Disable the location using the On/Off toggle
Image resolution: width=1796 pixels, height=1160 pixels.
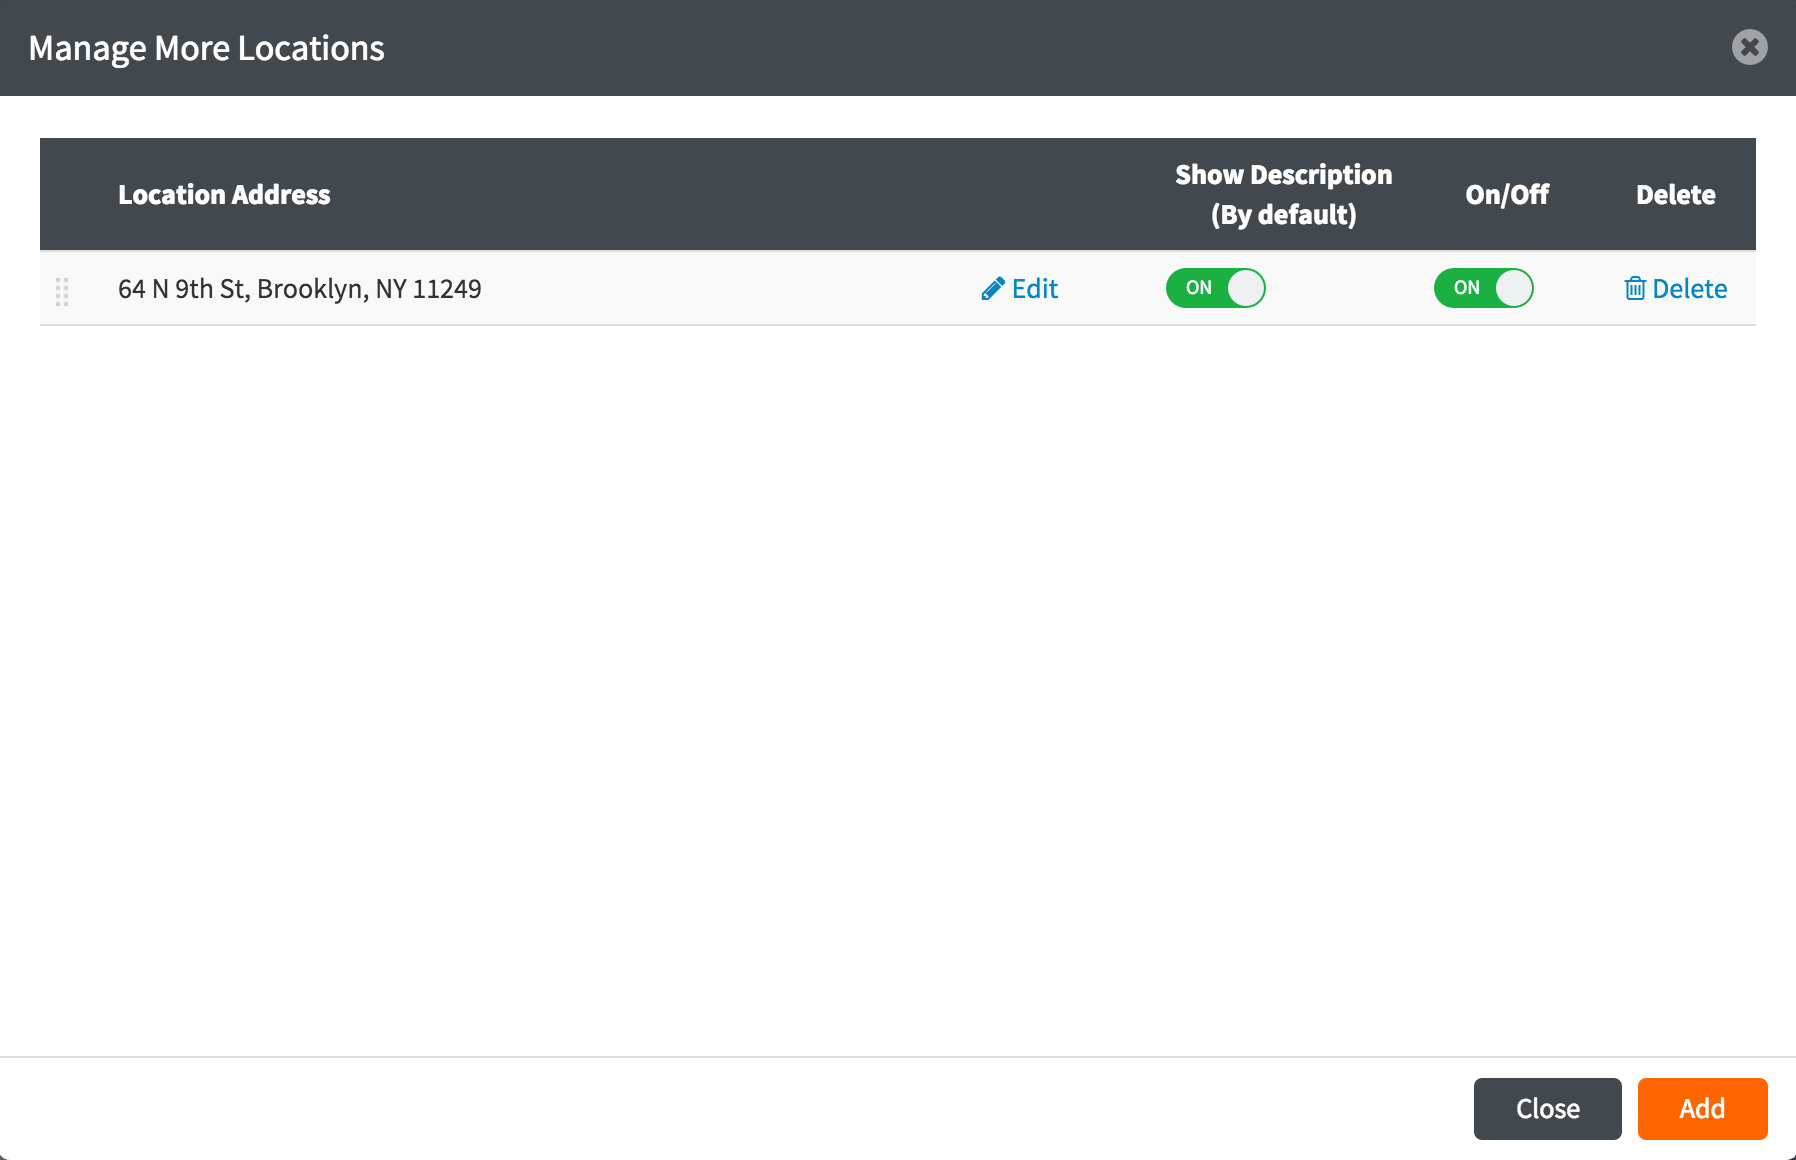point(1483,288)
